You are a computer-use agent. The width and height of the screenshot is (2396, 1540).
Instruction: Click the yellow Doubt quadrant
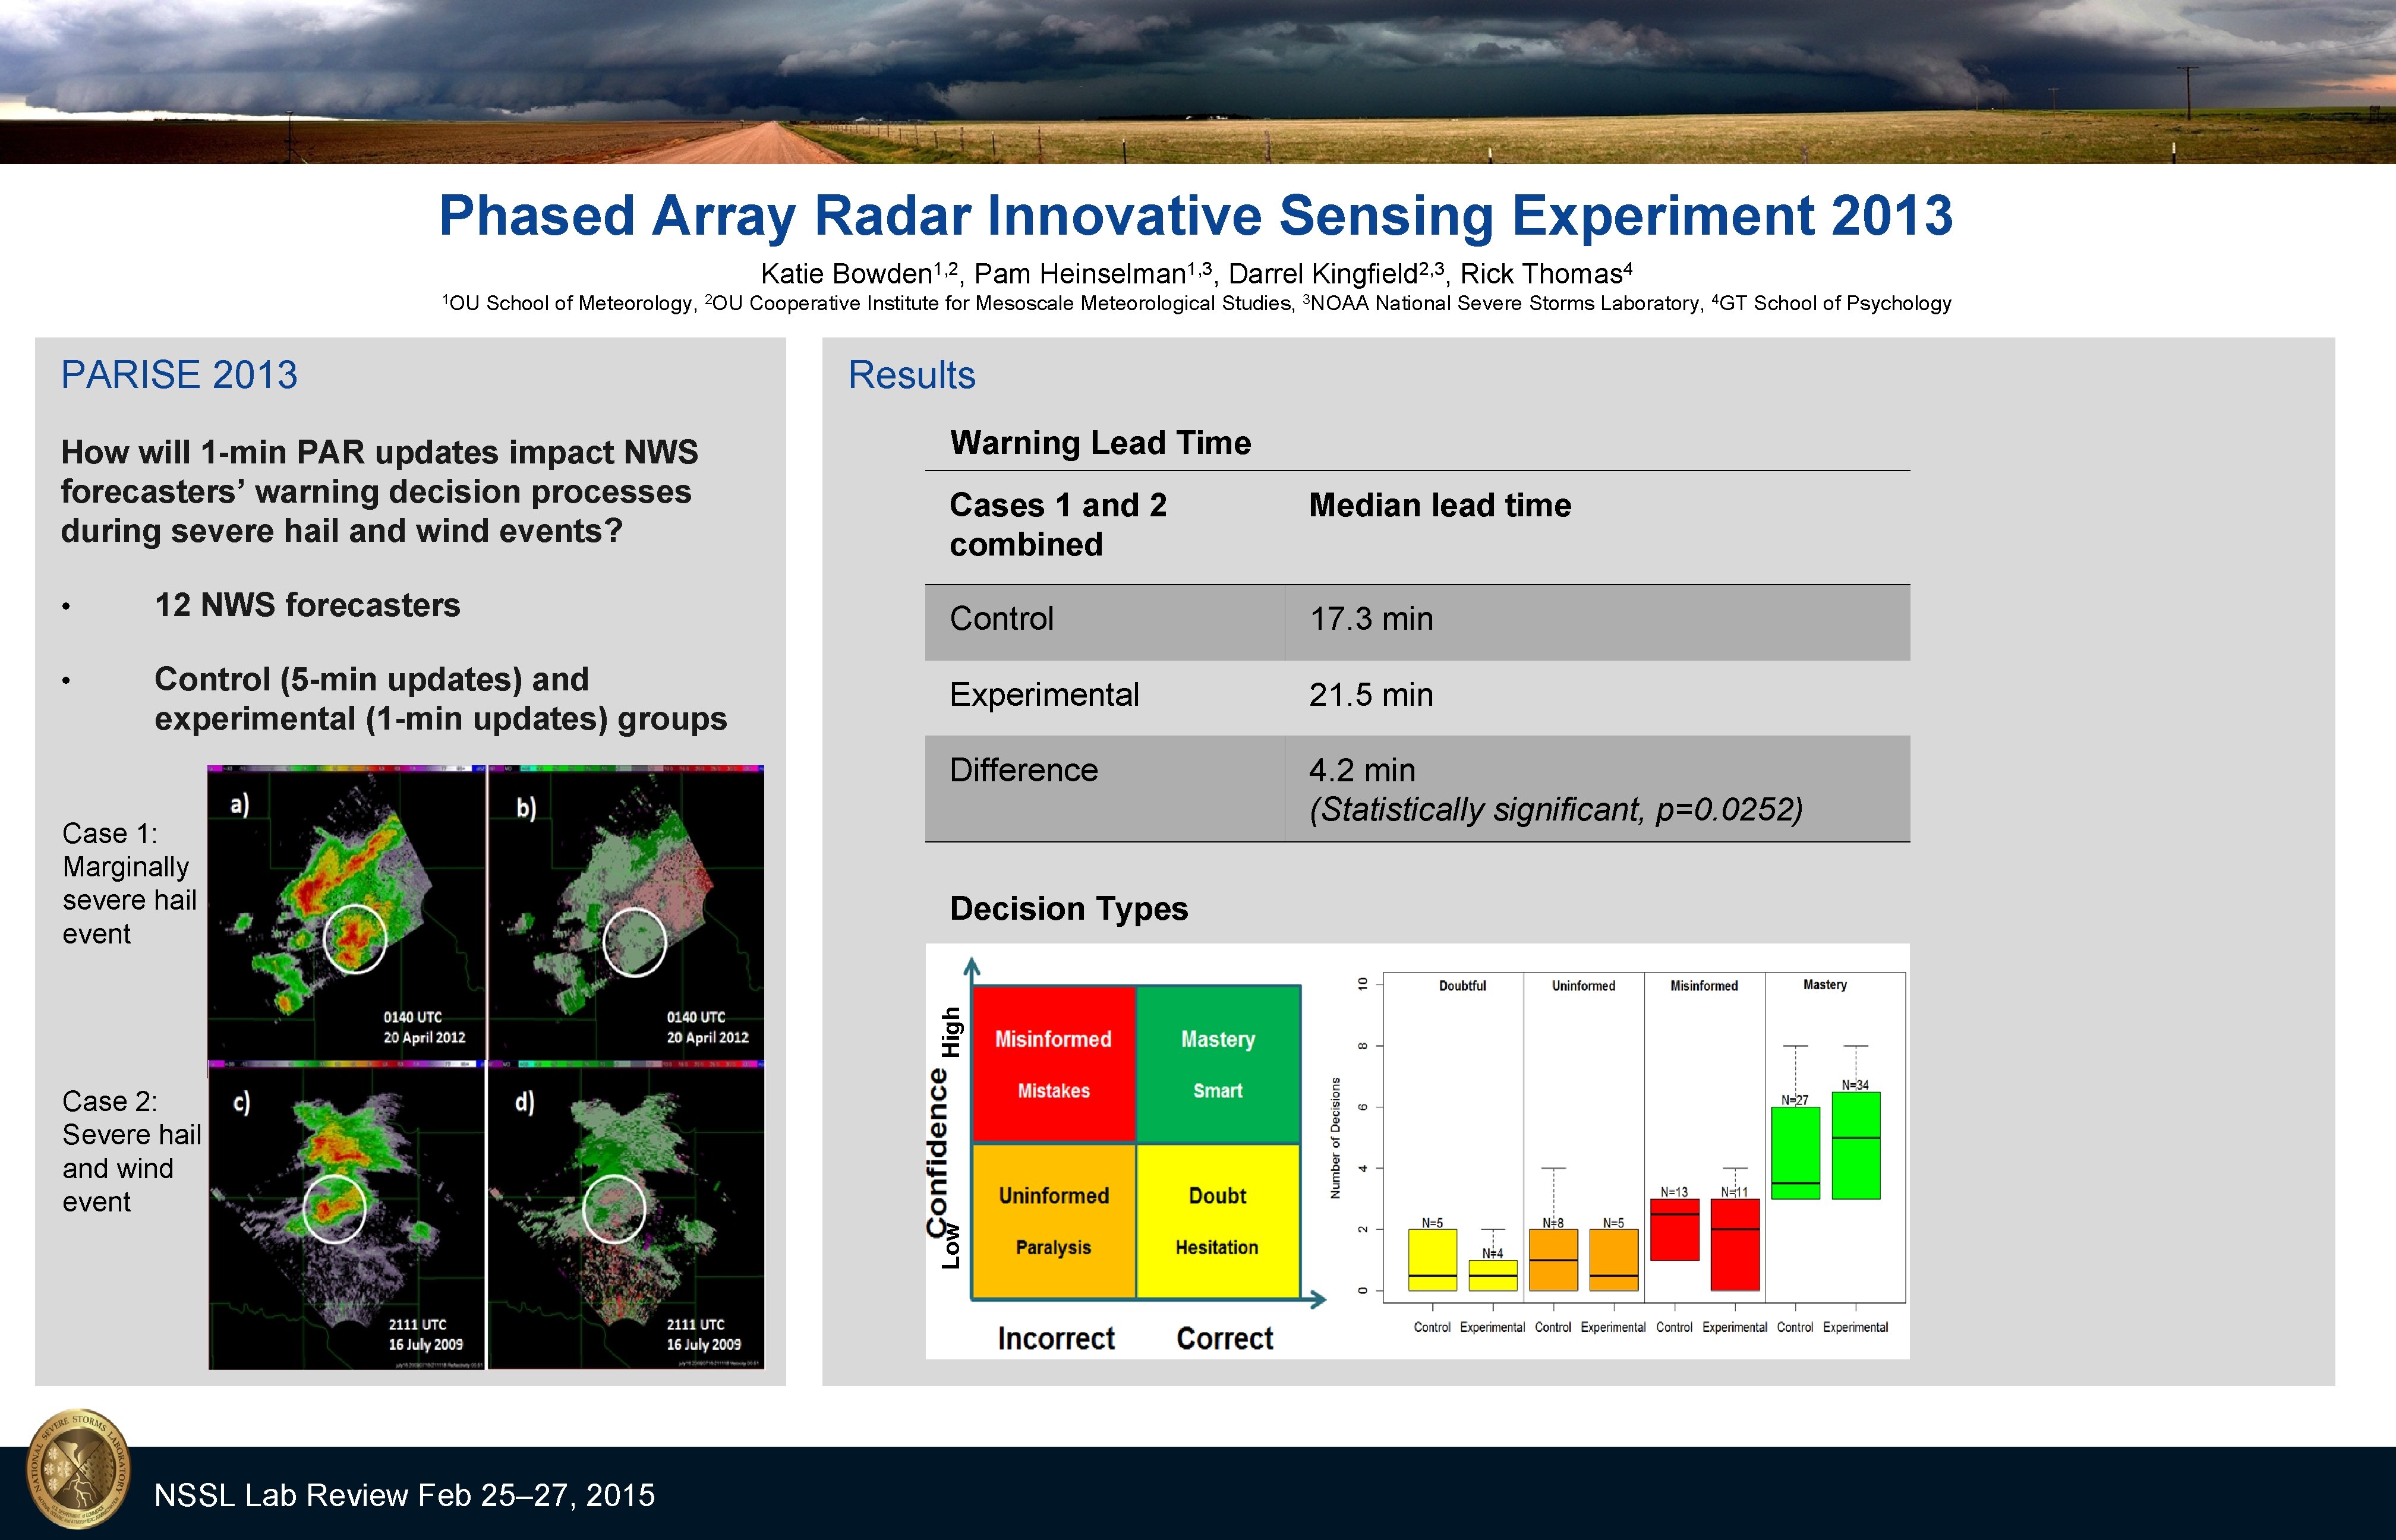(x=1217, y=1220)
